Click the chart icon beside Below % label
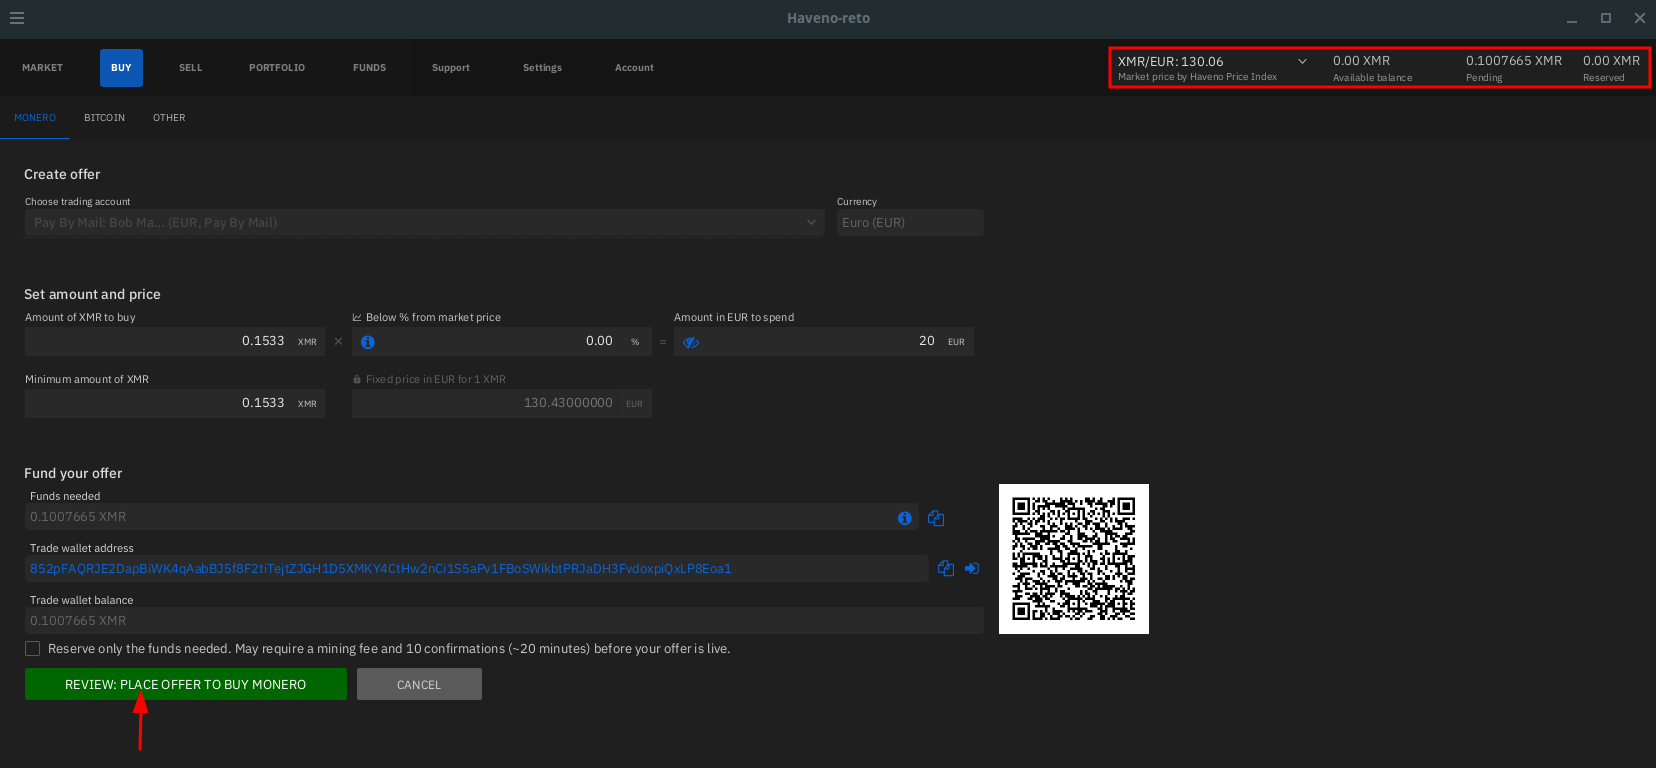 357,318
